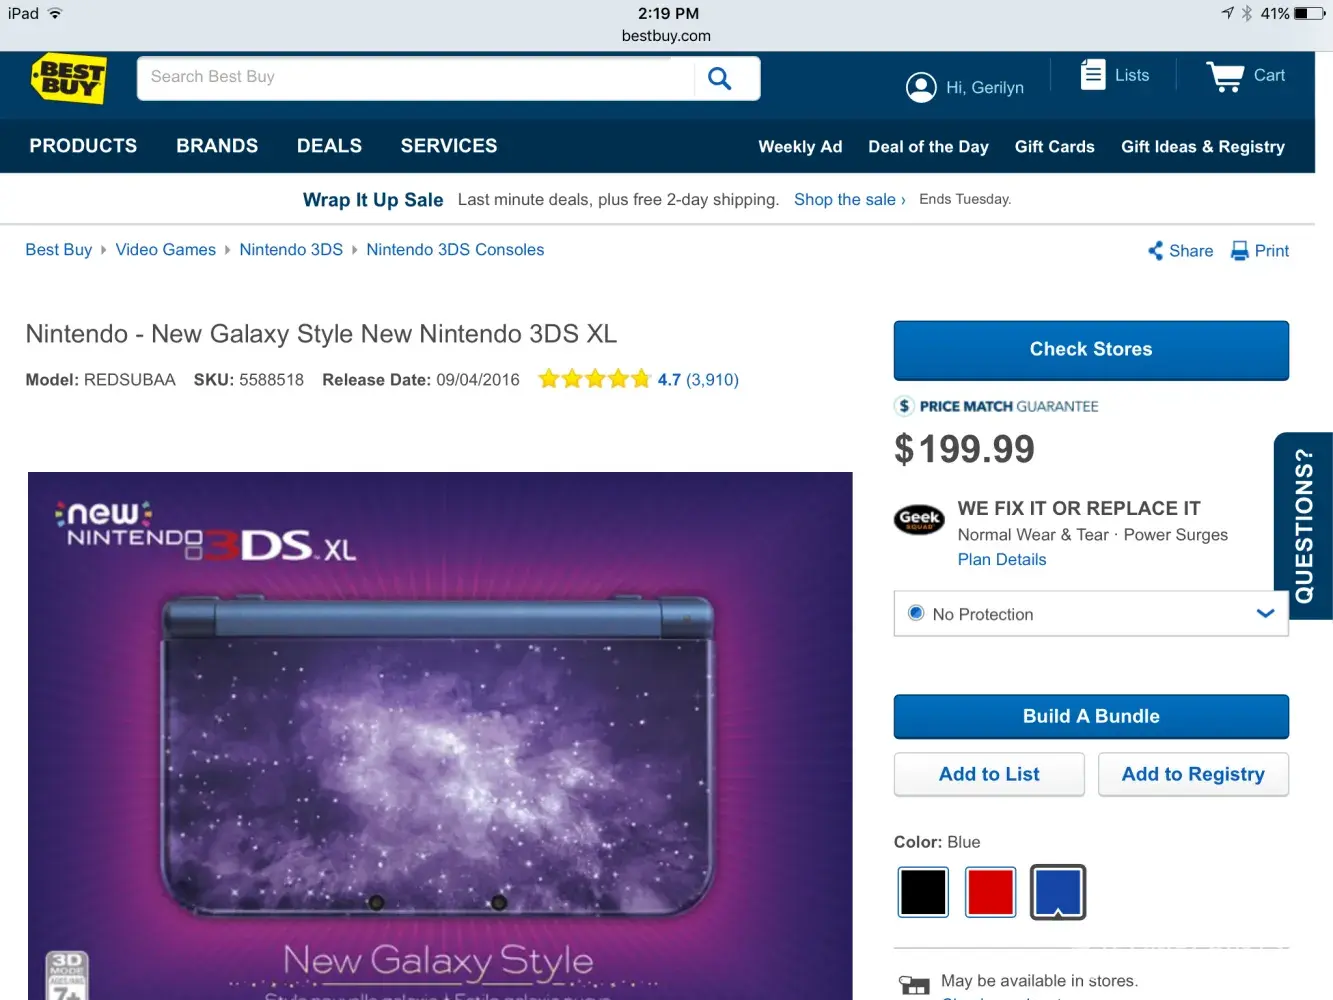1333x1000 pixels.
Task: Open the BRANDS menu
Action: pyautogui.click(x=217, y=146)
